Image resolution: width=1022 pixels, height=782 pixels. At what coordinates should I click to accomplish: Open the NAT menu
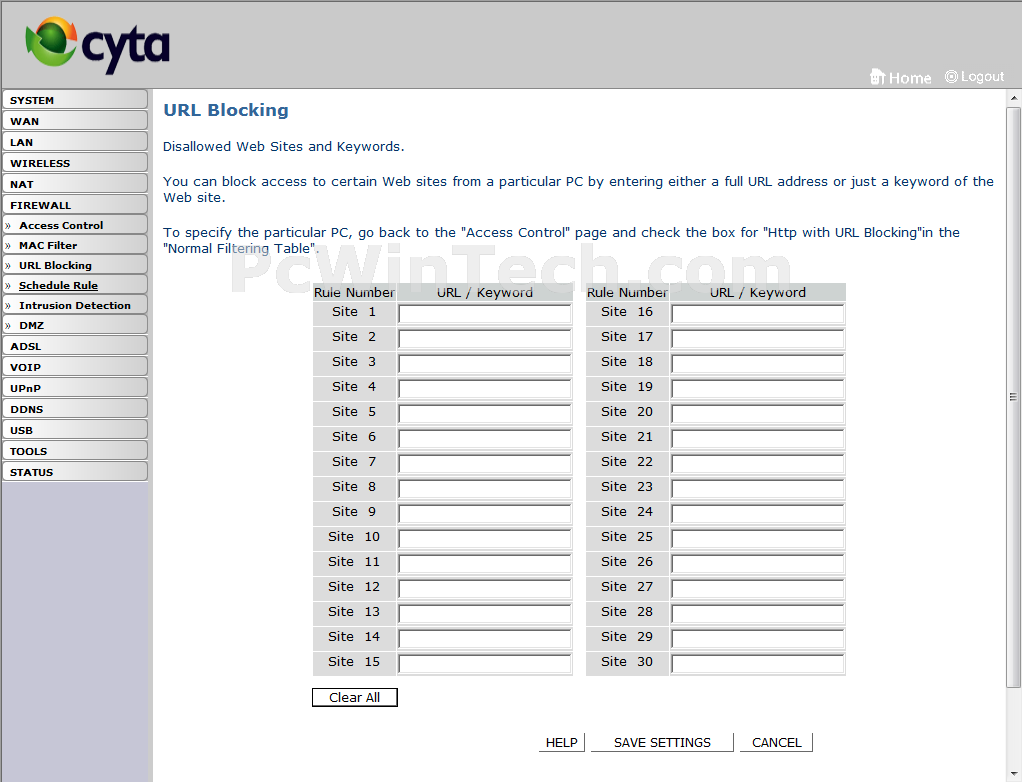[x=75, y=184]
